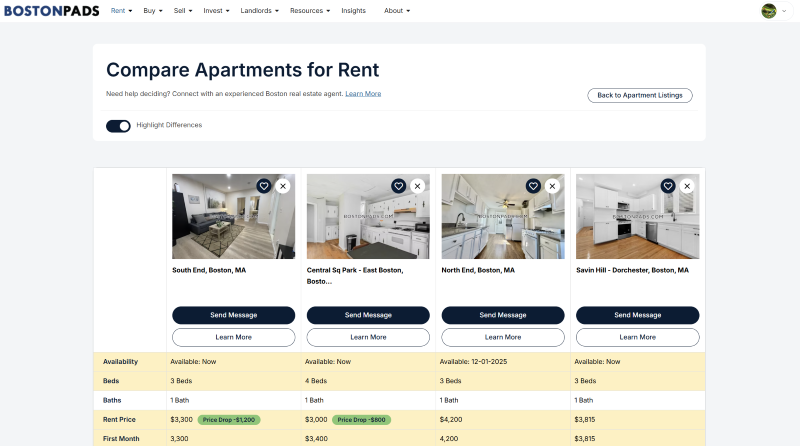Click the North End, Boston, MA title
The image size is (800, 446).
pos(478,270)
